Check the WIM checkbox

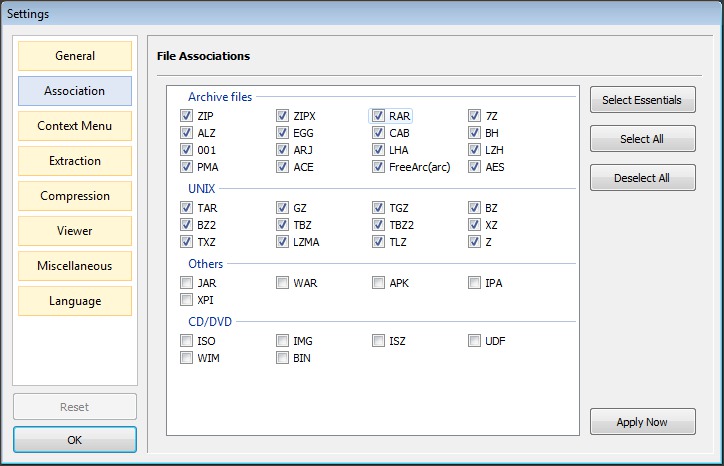click(187, 358)
